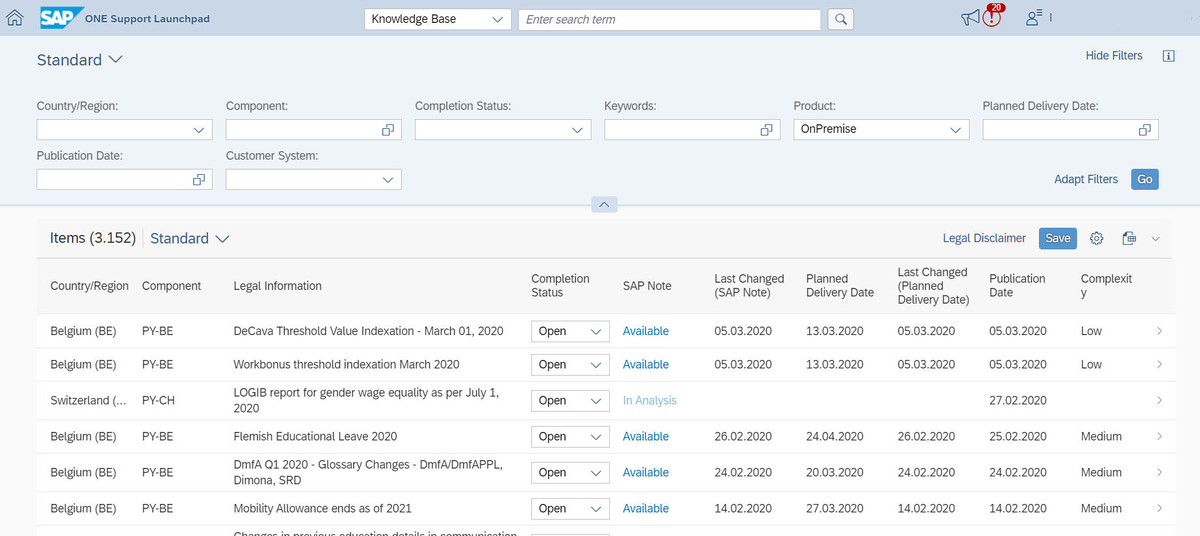This screenshot has width=1200, height=536.
Task: Open the Standard page variant menu
Action: pos(116,60)
